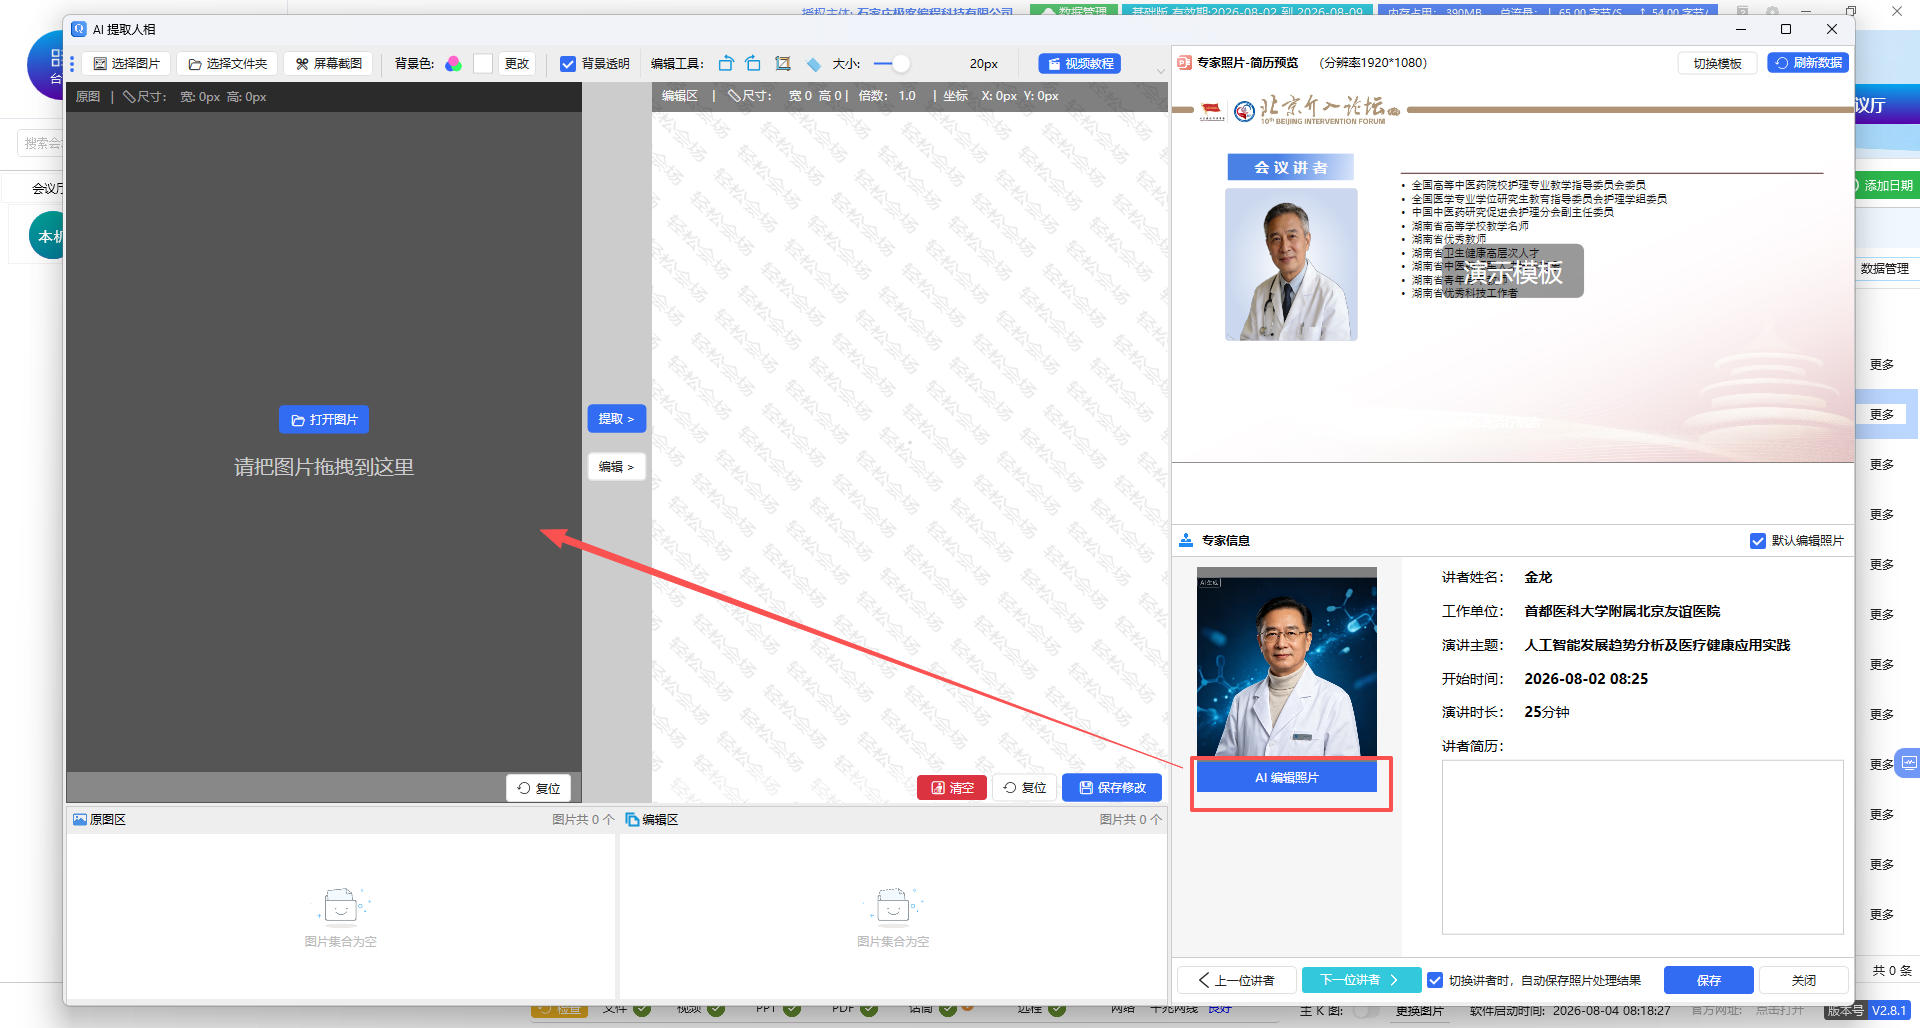The width and height of the screenshot is (1920, 1028).
Task: Click the 提取 > extract button
Action: click(x=616, y=419)
